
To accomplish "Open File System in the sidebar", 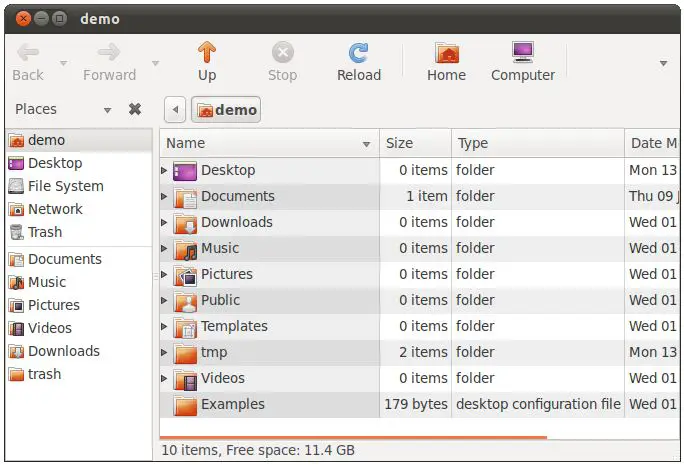I will point(65,186).
